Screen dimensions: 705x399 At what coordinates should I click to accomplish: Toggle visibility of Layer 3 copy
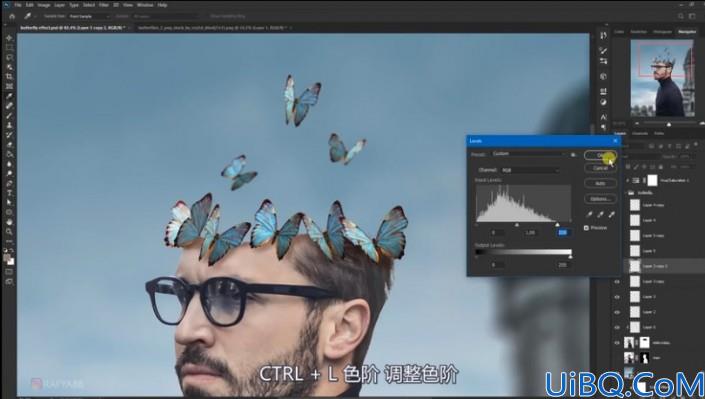click(617, 282)
